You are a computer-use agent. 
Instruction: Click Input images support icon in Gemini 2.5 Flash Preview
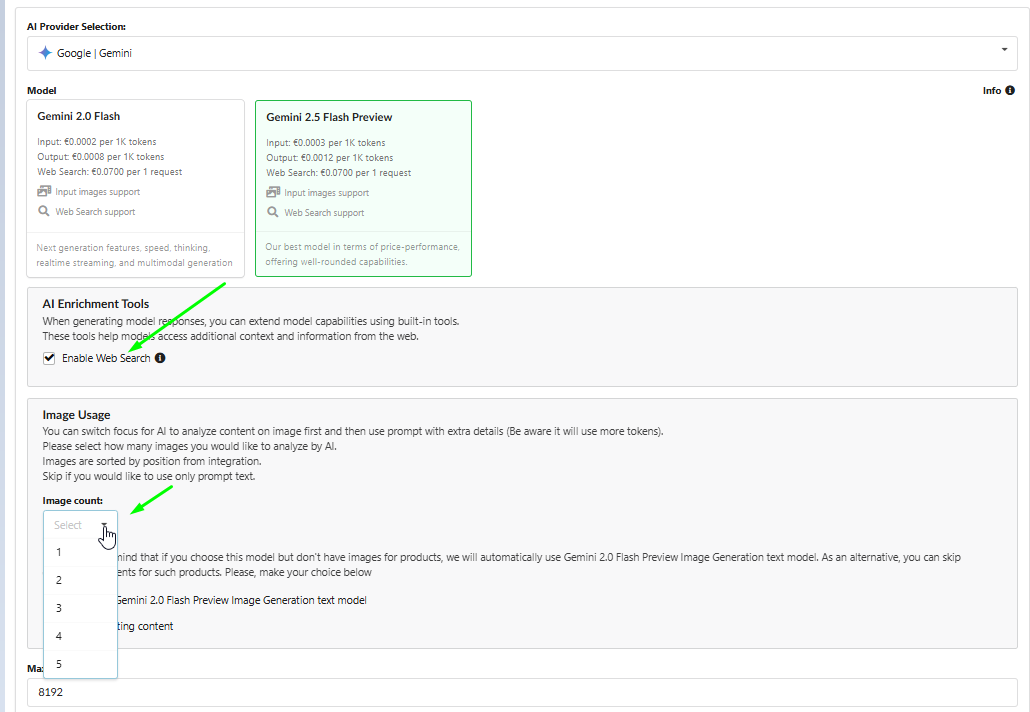(273, 192)
